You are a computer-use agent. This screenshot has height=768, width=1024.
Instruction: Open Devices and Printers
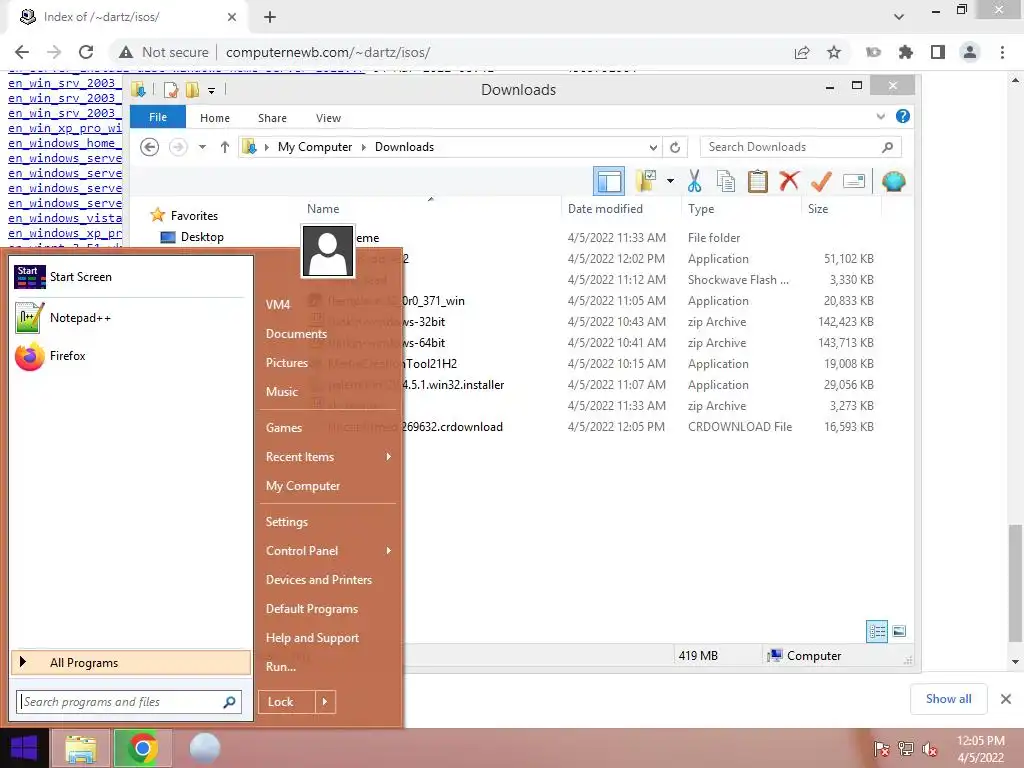point(319,580)
